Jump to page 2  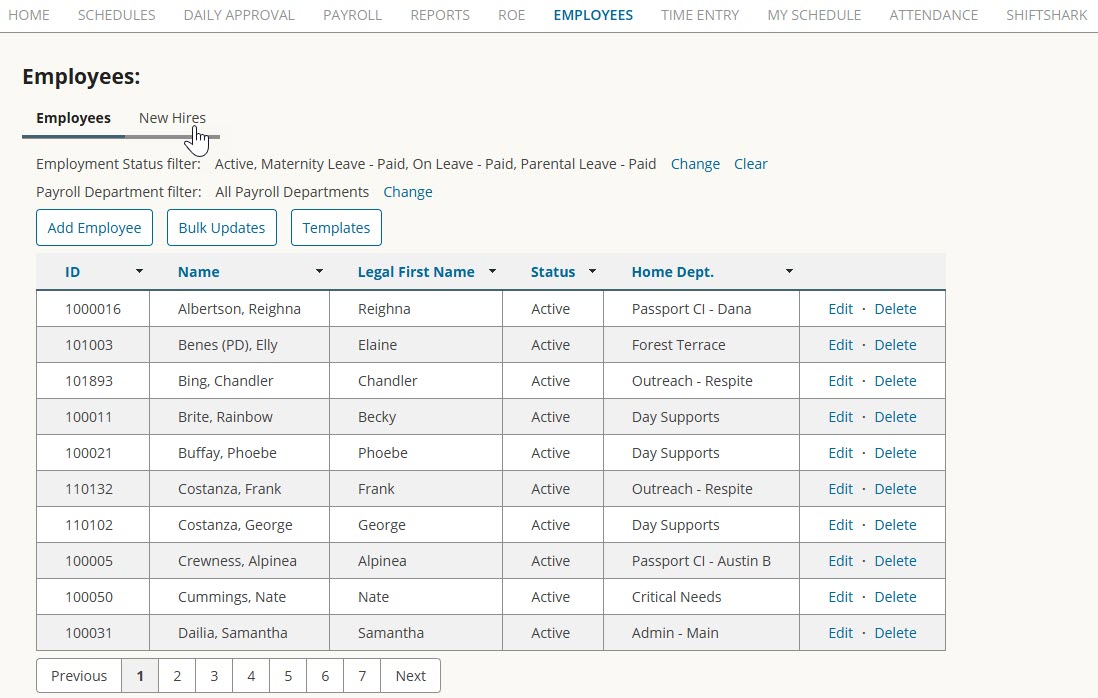[x=177, y=676]
